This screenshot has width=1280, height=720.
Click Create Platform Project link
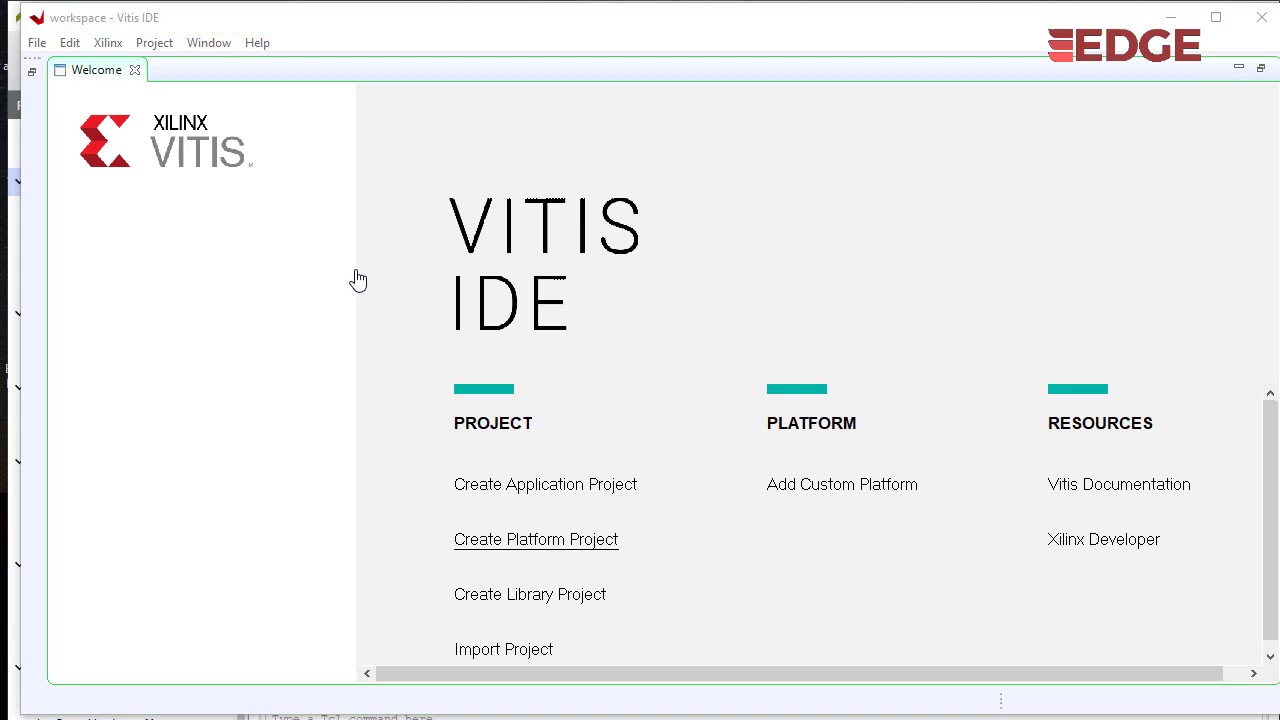(536, 539)
